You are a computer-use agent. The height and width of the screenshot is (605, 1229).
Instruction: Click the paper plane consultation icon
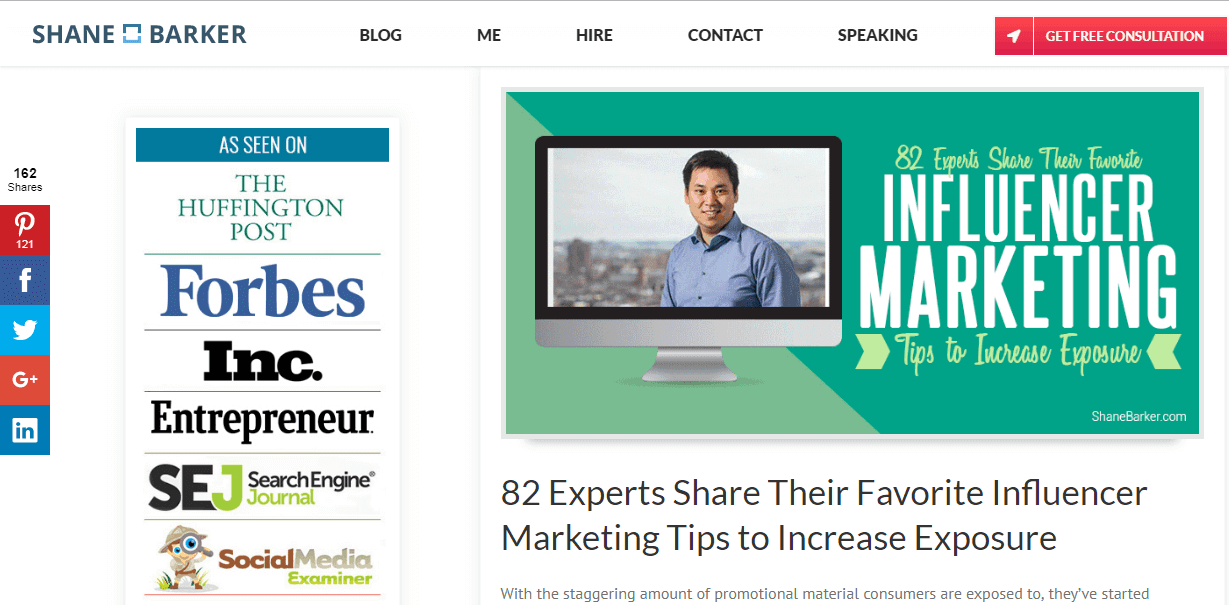point(1014,36)
